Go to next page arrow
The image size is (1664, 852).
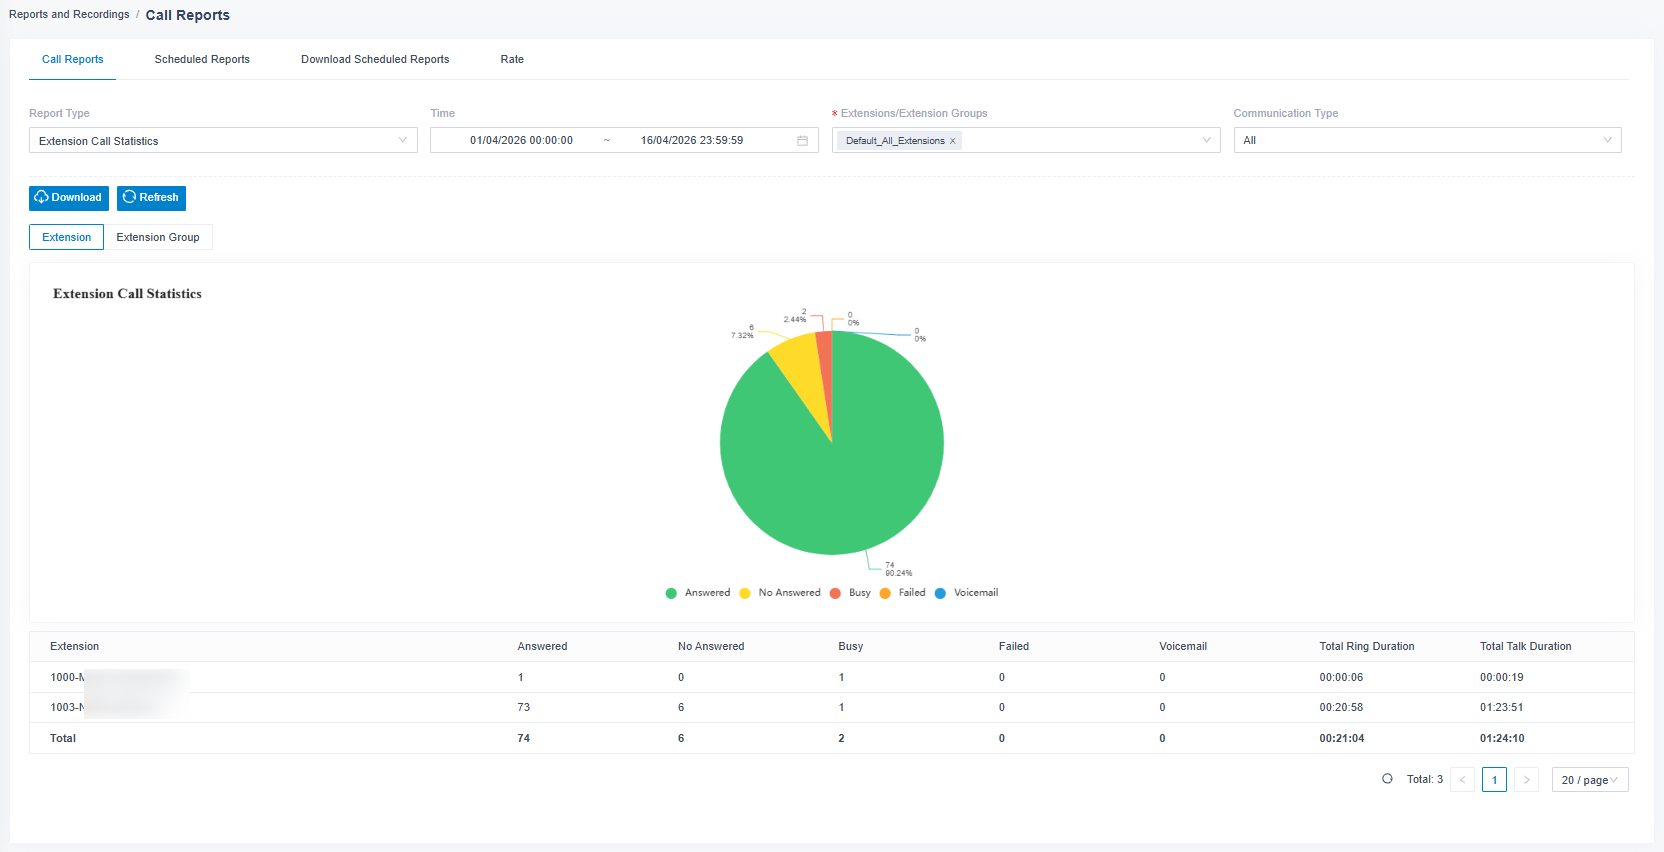click(1526, 780)
